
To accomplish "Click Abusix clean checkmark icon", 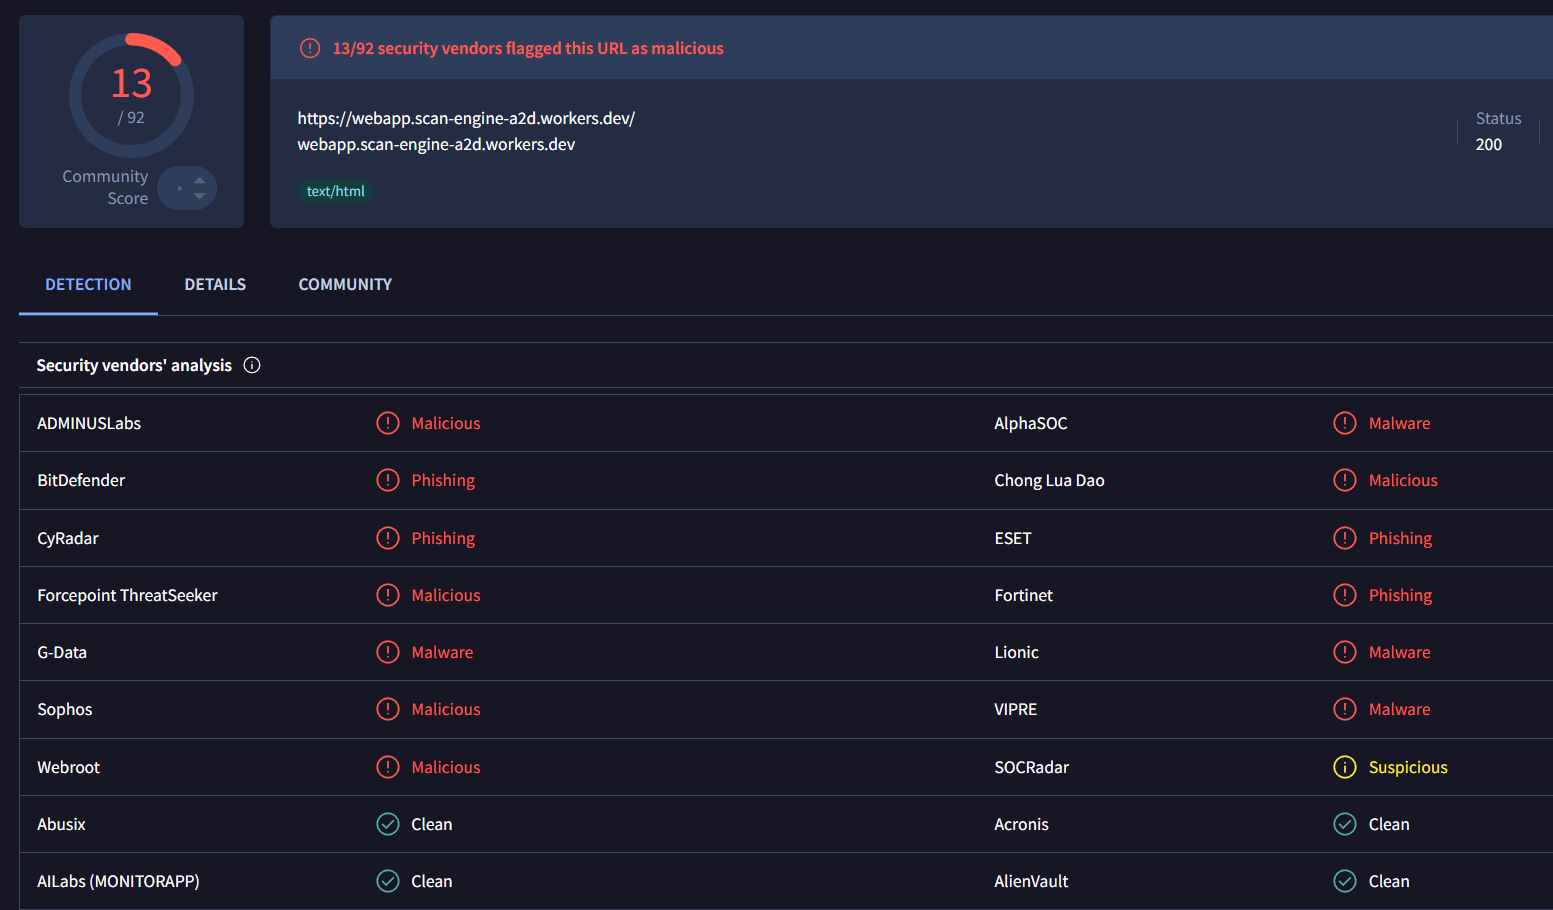I will (x=388, y=824).
